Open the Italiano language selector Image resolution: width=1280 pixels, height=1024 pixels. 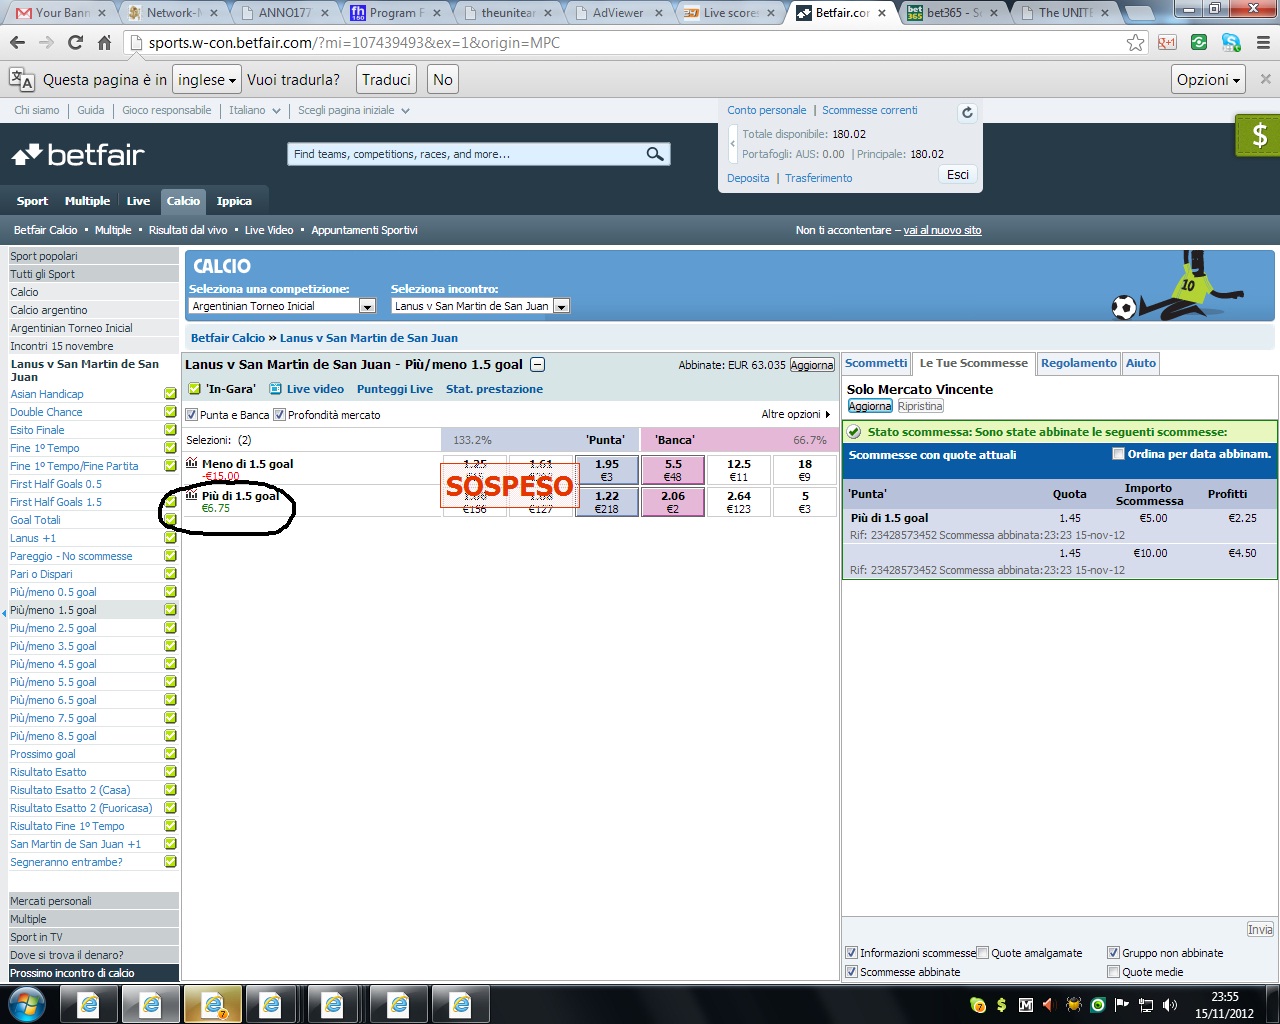254,110
